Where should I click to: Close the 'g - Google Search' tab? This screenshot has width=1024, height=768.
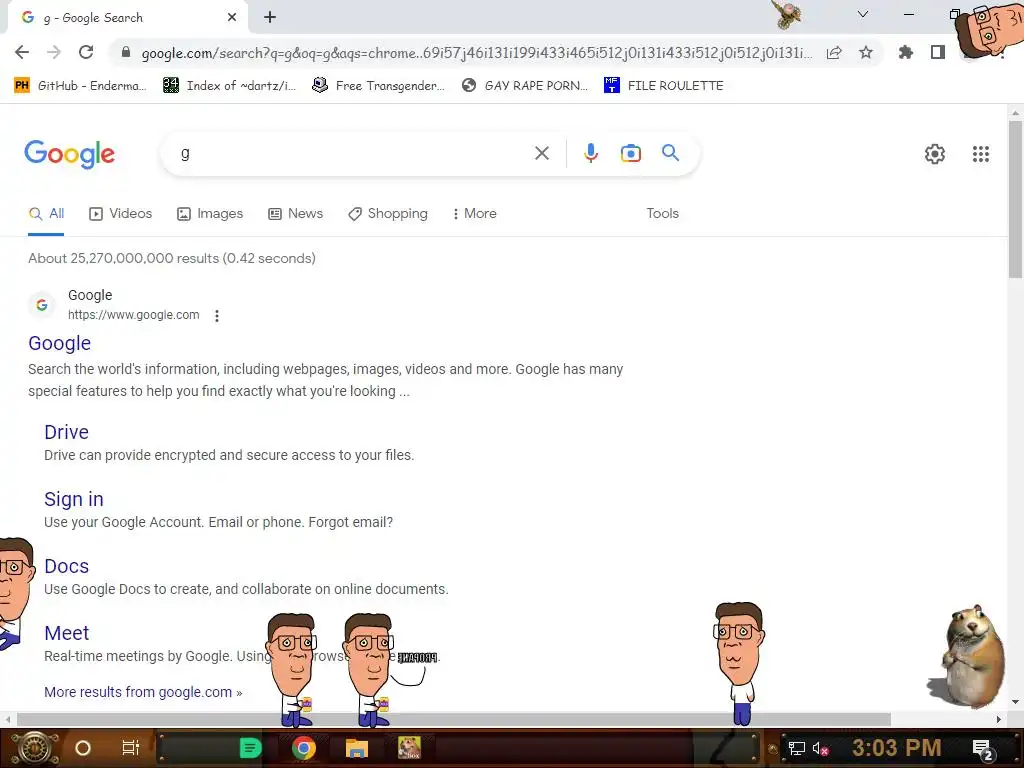pos(232,18)
